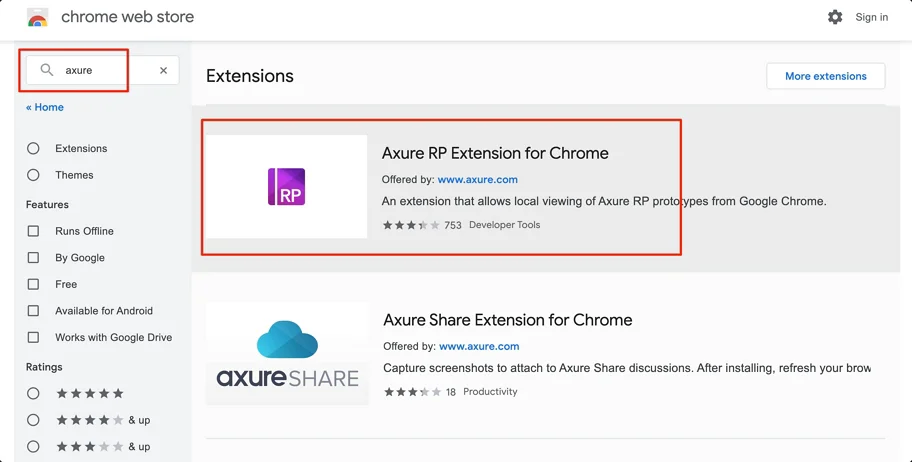Click the Productivity category label

490,392
